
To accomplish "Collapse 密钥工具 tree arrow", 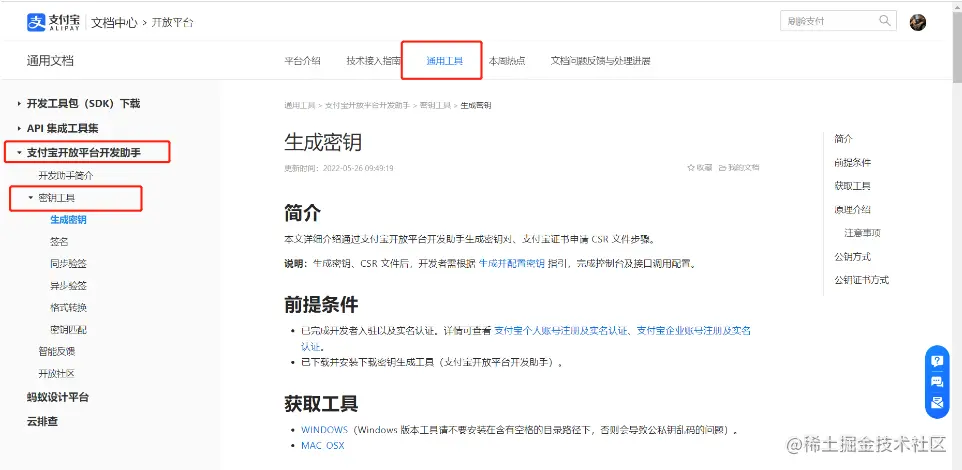I will (31, 198).
